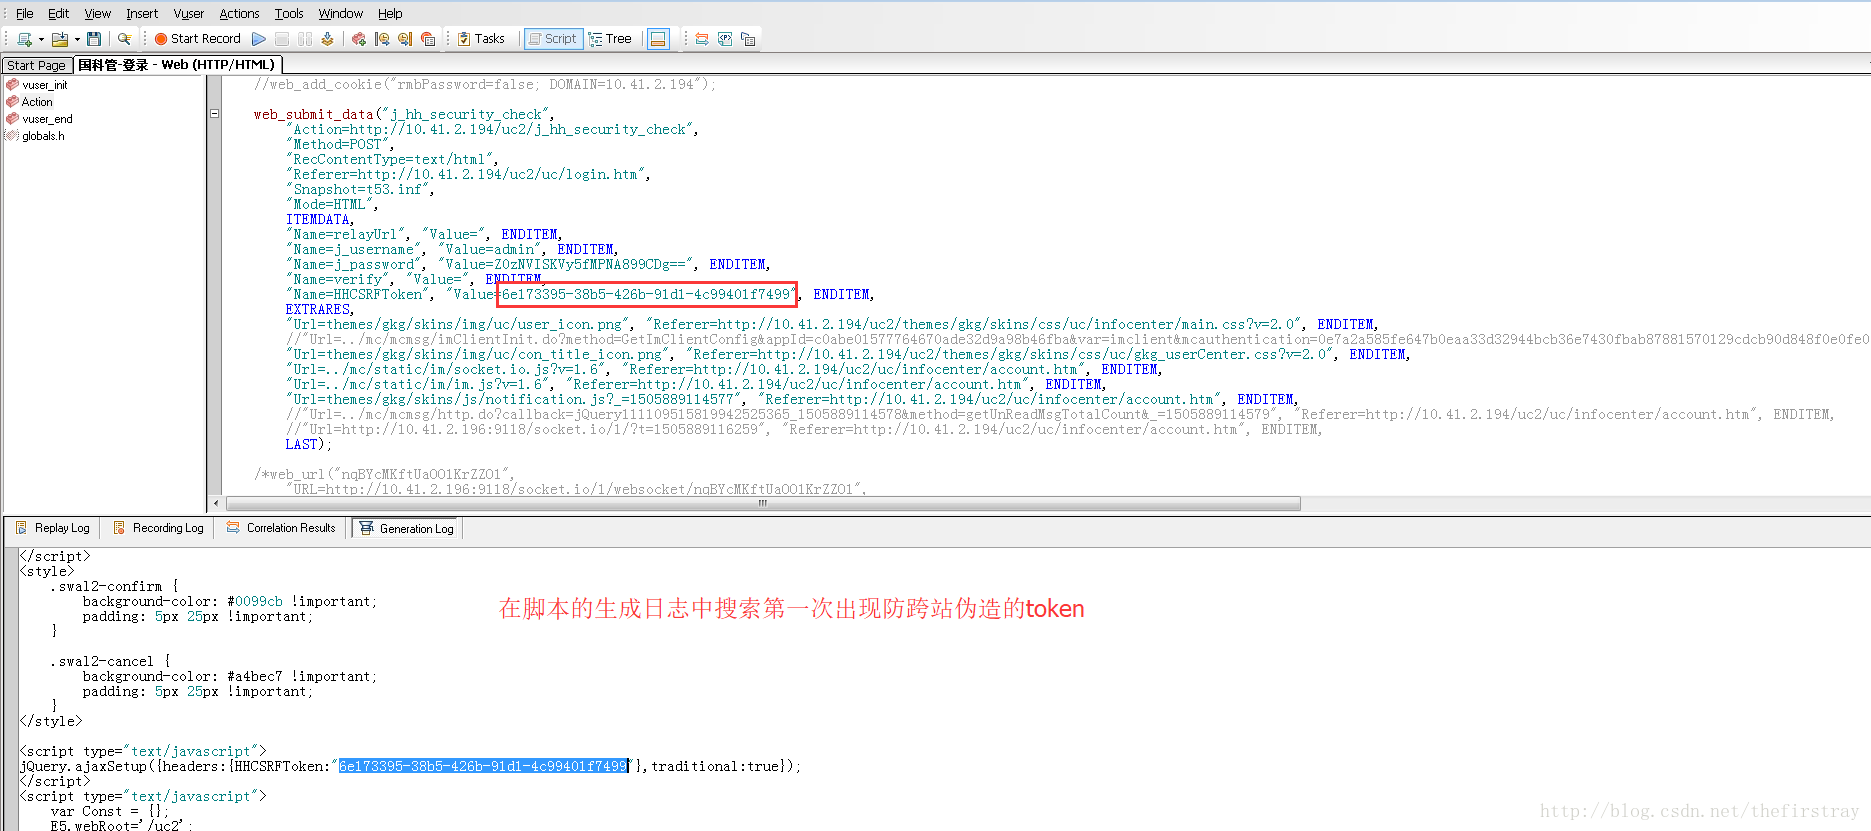Click the highlighted HHCSRFToken value in log

483,766
